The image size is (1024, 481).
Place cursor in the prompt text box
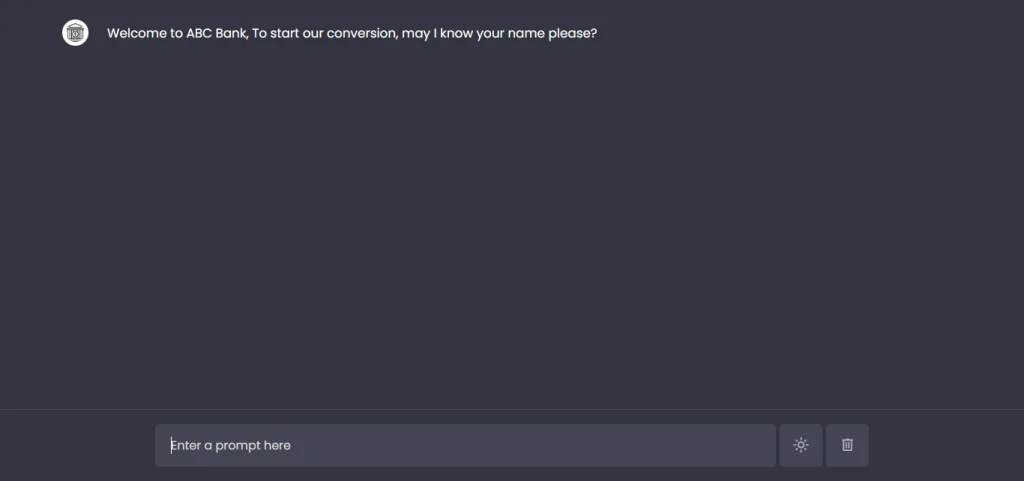465,445
